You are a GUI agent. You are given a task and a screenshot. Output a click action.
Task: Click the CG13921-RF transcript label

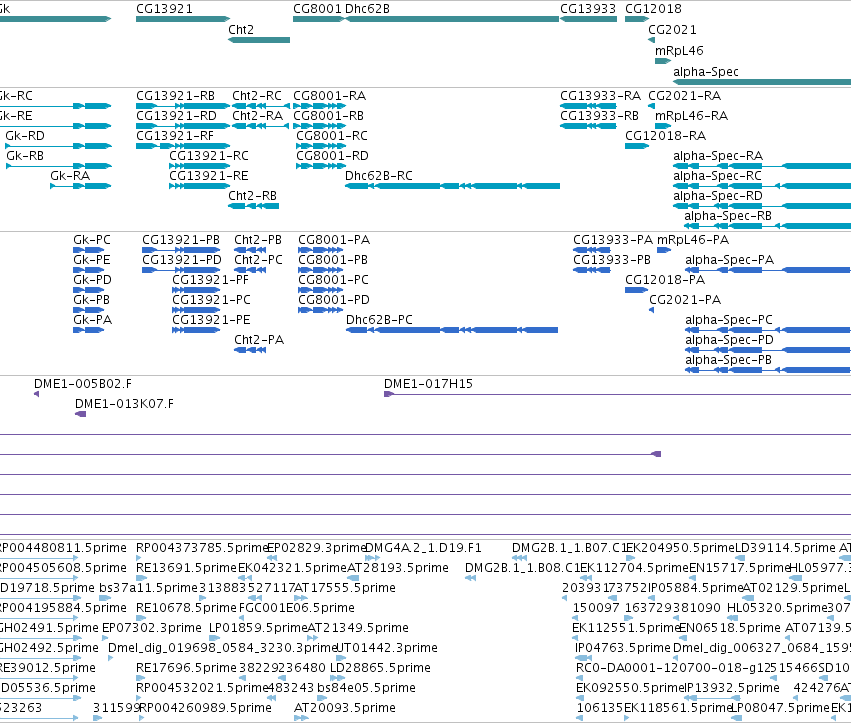point(175,136)
